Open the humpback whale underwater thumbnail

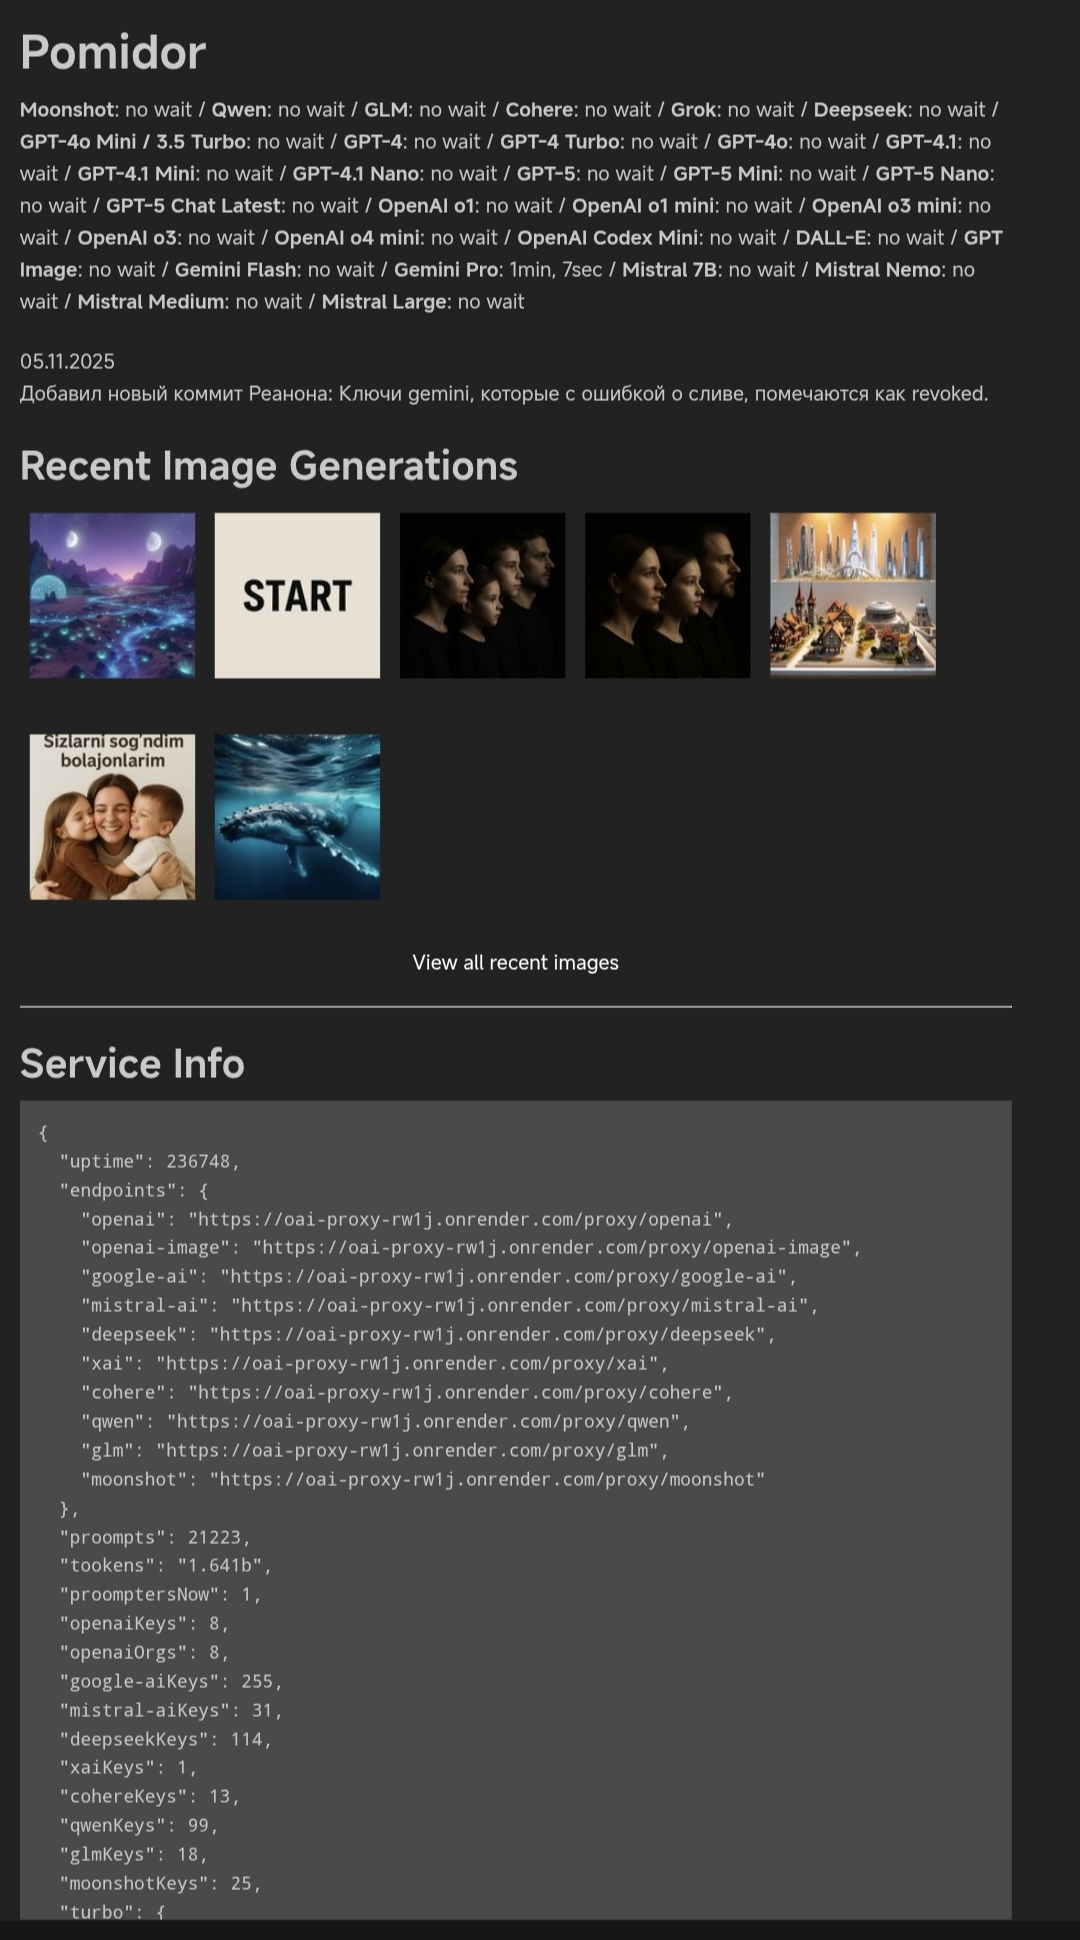(x=297, y=817)
